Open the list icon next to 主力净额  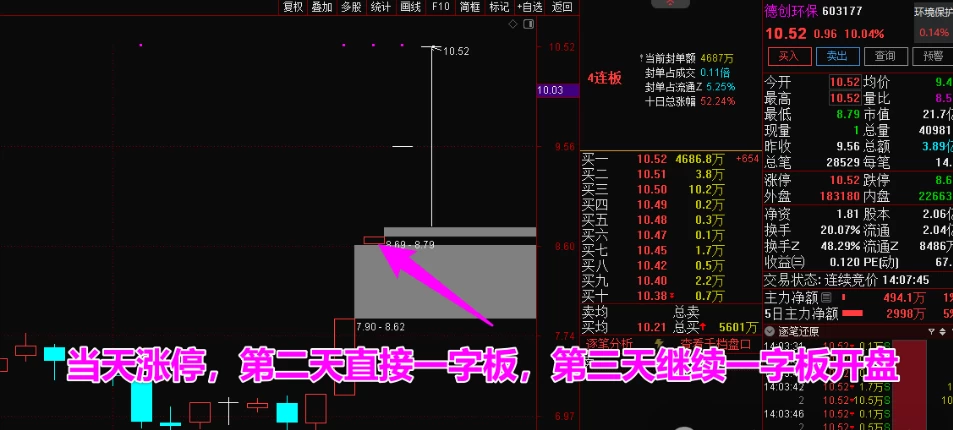pos(826,298)
